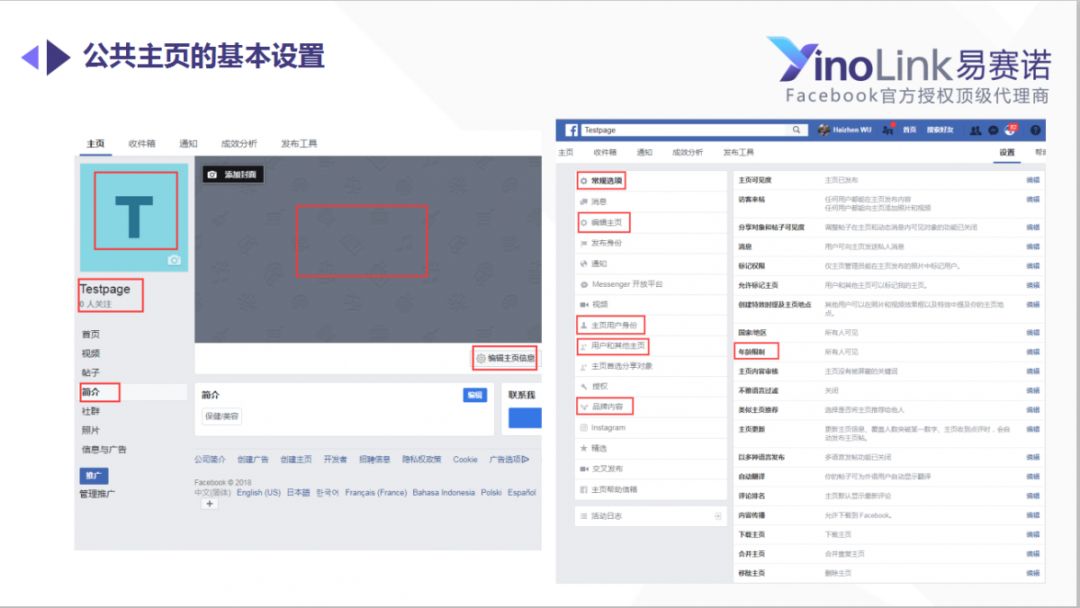
Task: Click the globe icon beside 通知 in sidebar
Action: pos(583,264)
